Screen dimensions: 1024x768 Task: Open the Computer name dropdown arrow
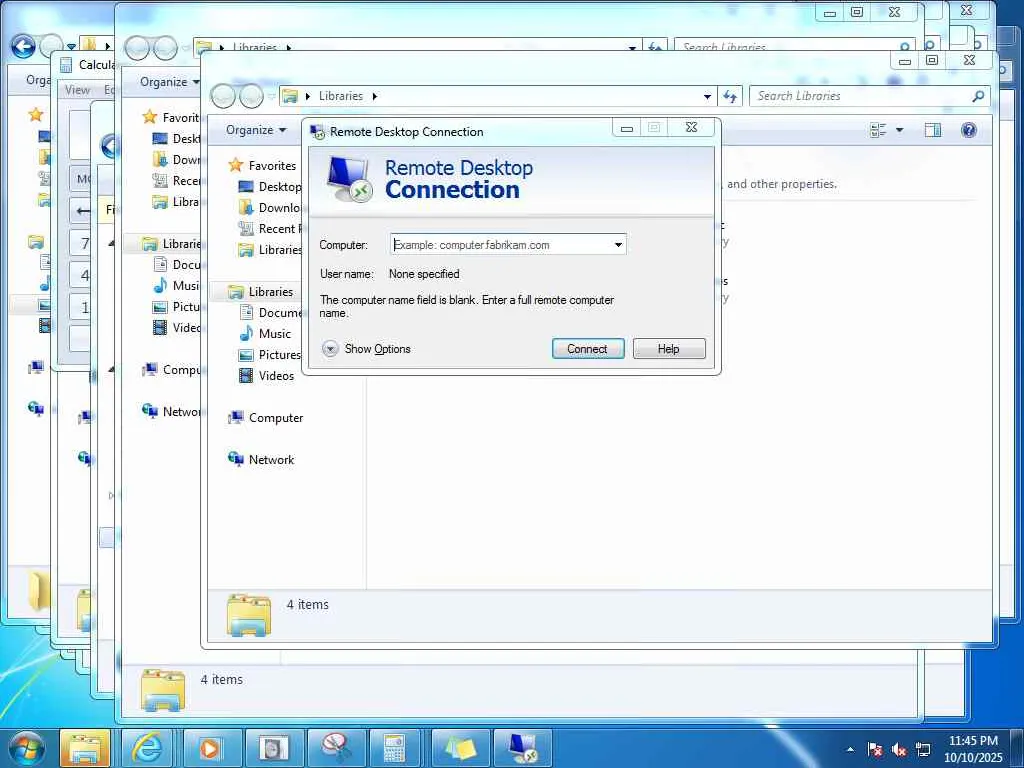pyautogui.click(x=618, y=245)
